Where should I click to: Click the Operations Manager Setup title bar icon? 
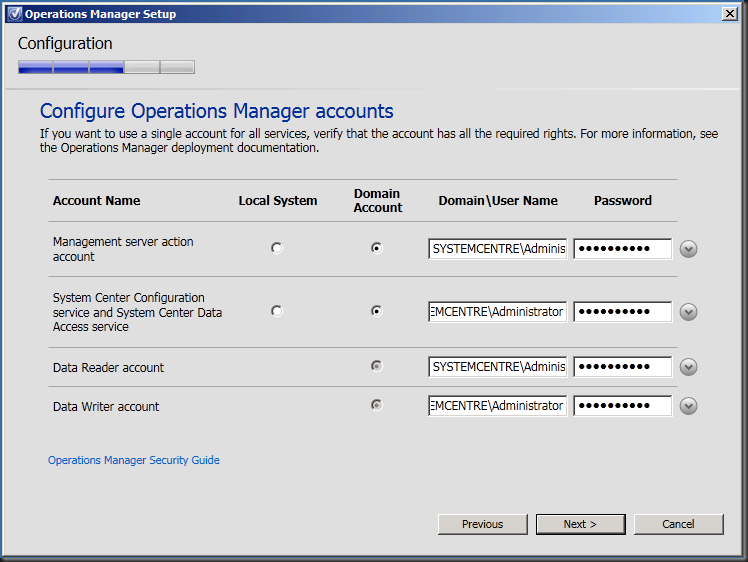(14, 14)
